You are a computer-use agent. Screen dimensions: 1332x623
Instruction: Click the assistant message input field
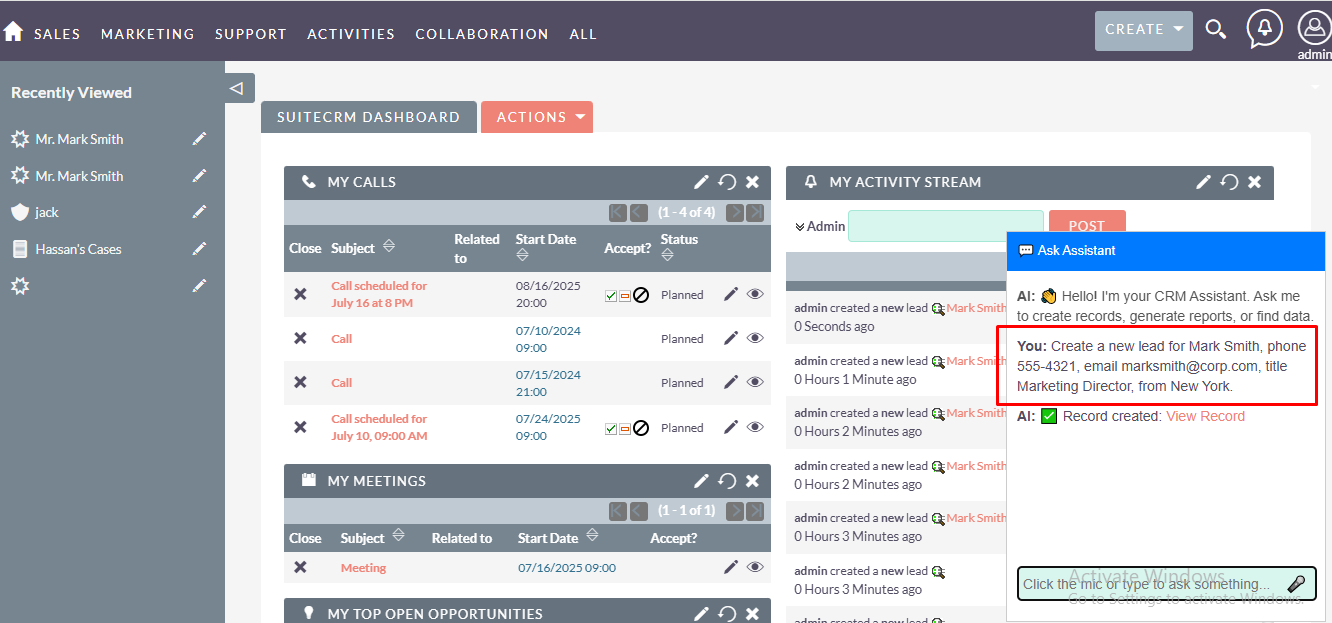[x=1150, y=584]
